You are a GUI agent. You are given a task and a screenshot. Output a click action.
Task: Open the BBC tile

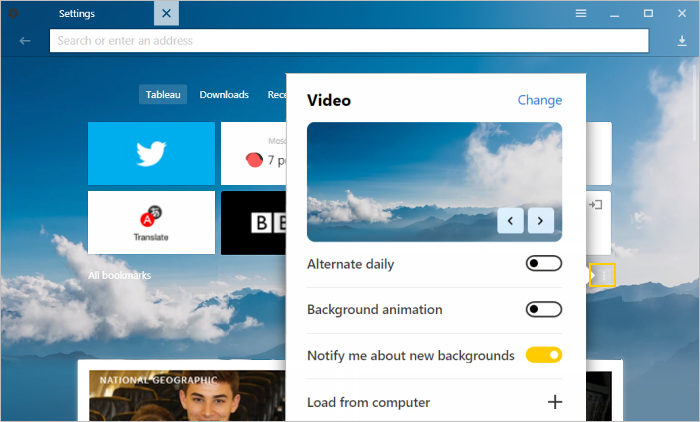[254, 223]
